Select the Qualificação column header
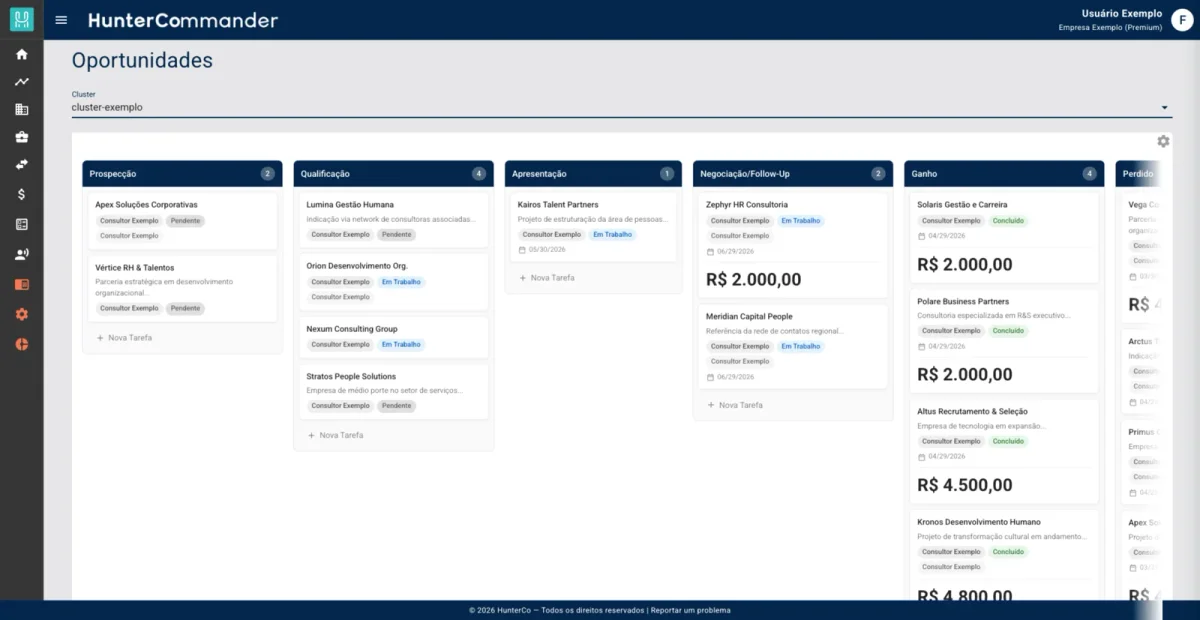Image resolution: width=1200 pixels, height=620 pixels. click(393, 174)
